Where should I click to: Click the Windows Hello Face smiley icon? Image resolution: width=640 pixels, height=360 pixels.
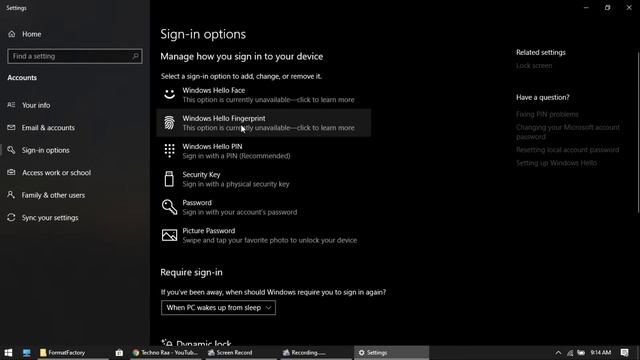pyautogui.click(x=169, y=94)
